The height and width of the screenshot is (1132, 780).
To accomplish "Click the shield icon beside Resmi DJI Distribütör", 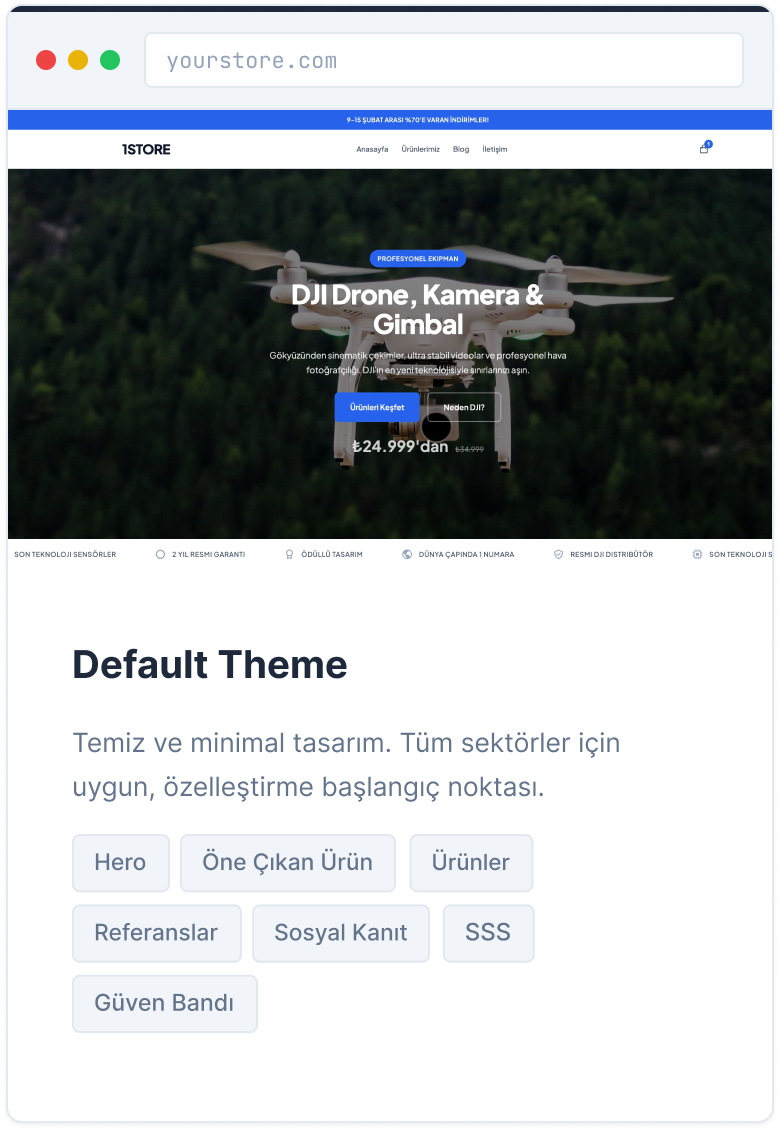I will (x=558, y=554).
